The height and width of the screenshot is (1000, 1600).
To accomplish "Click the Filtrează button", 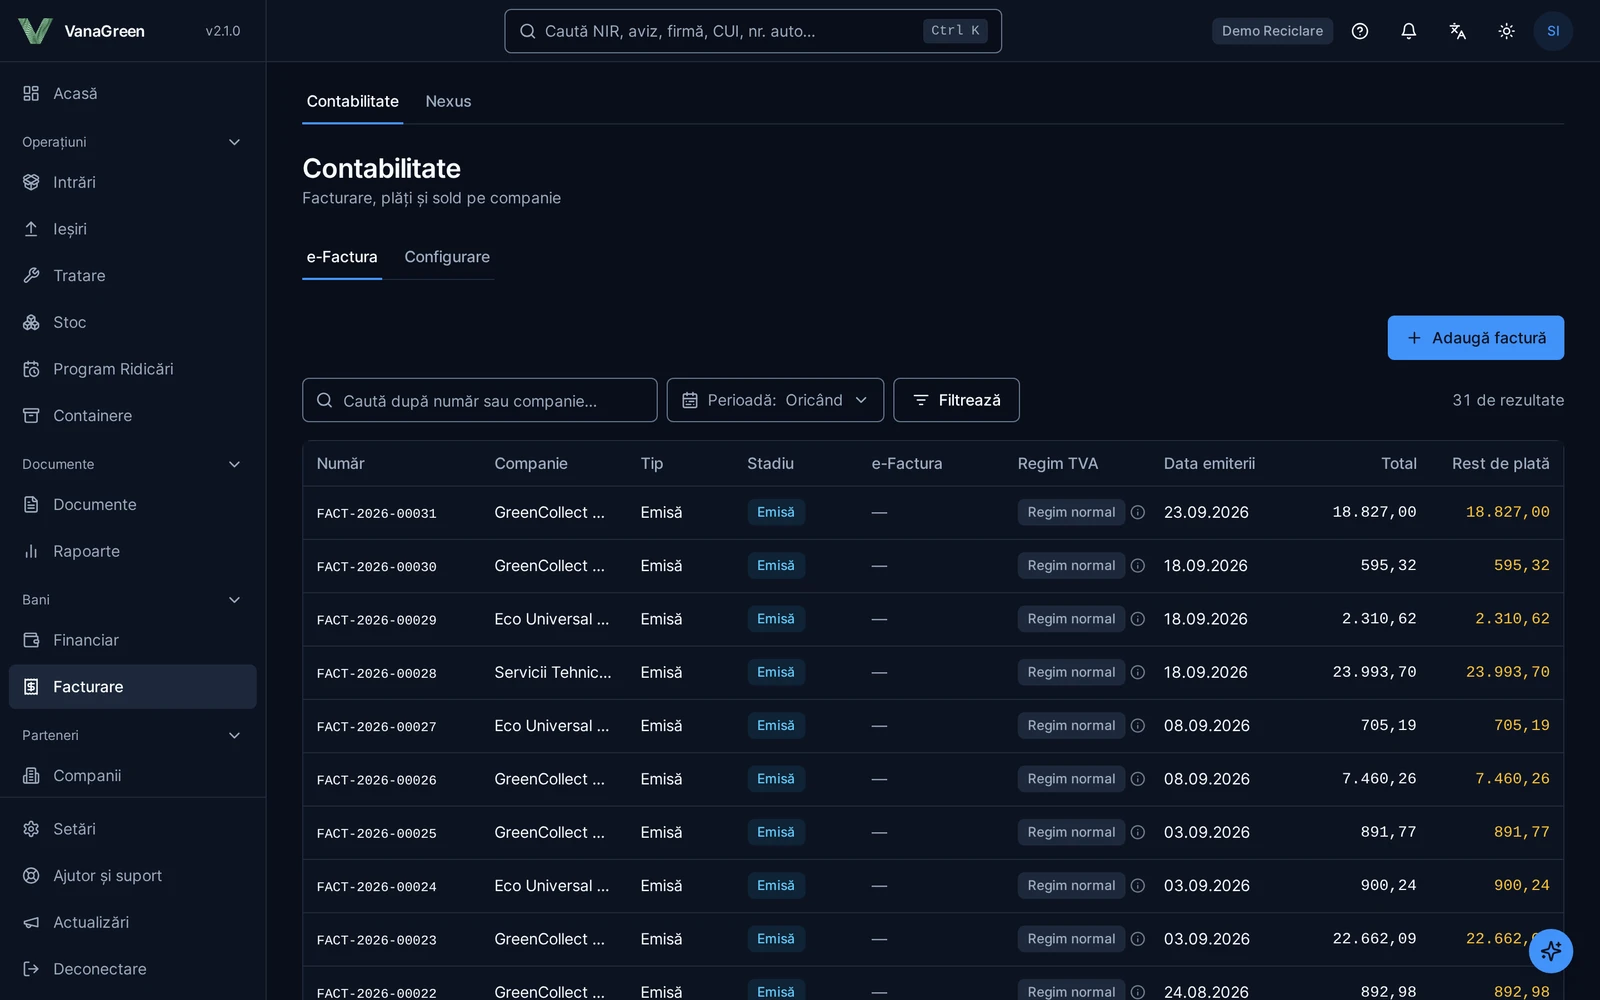I will coord(956,400).
